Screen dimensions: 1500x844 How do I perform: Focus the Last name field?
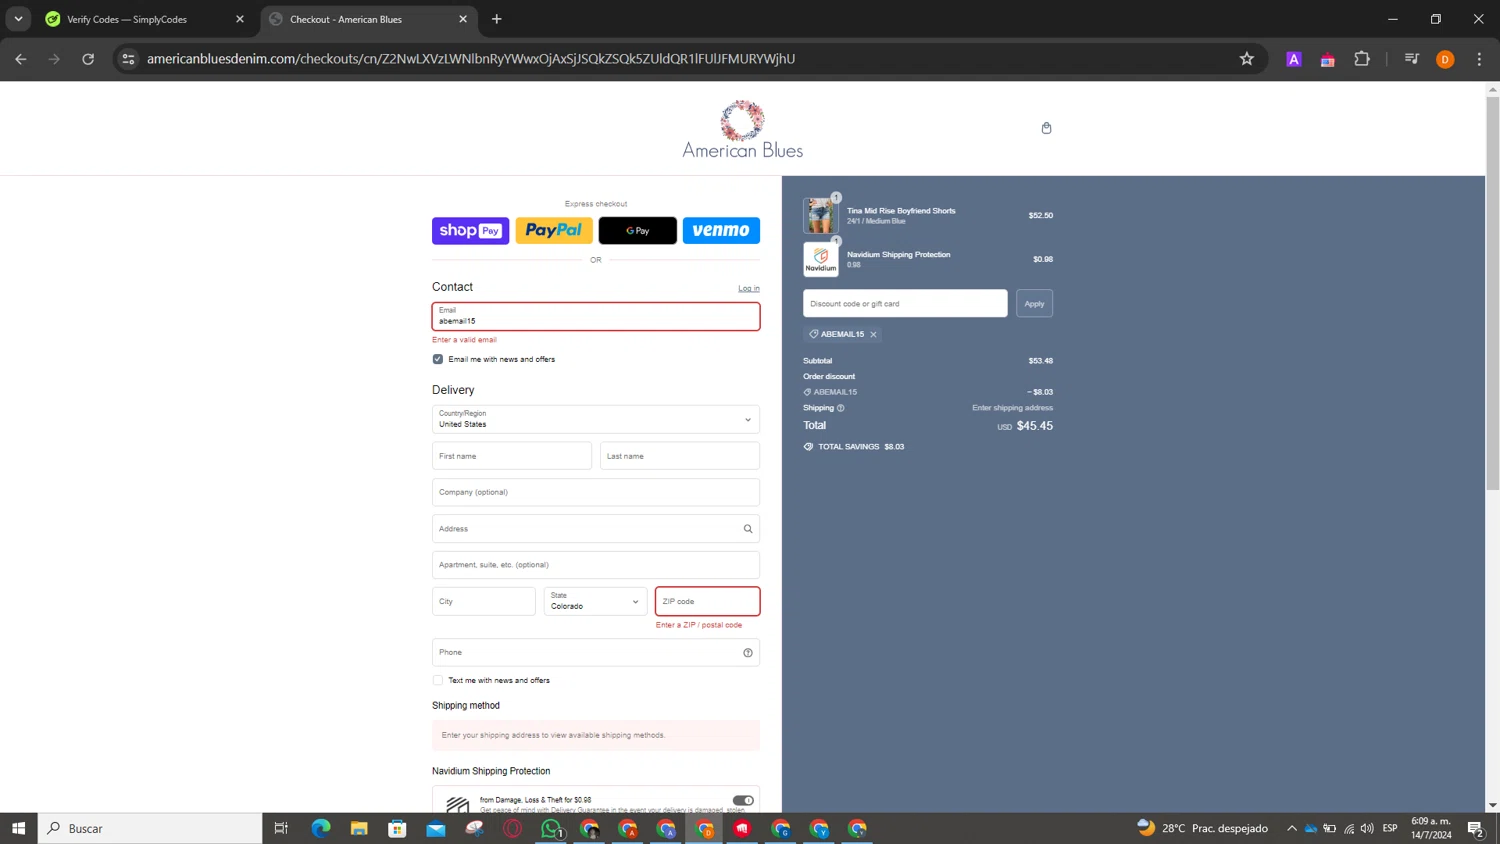pyautogui.click(x=680, y=456)
